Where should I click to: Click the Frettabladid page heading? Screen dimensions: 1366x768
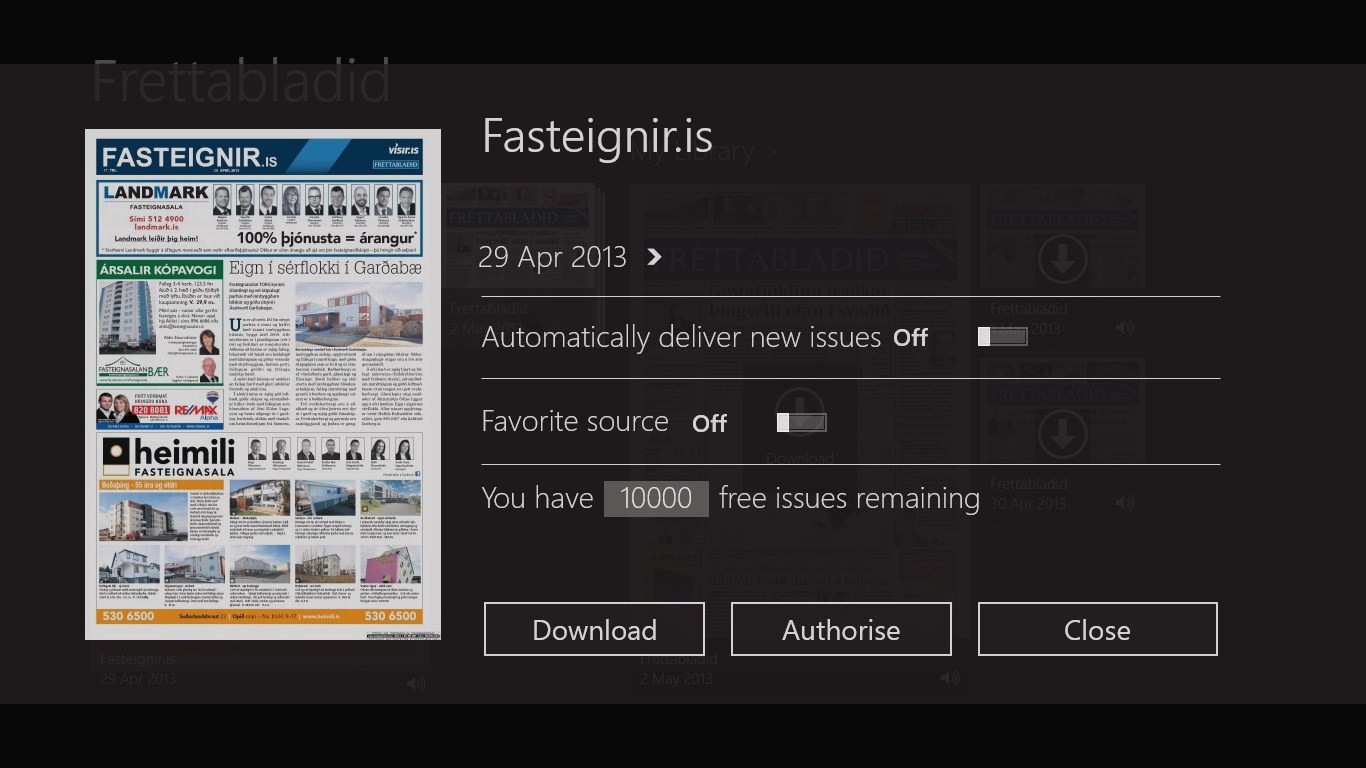click(241, 82)
